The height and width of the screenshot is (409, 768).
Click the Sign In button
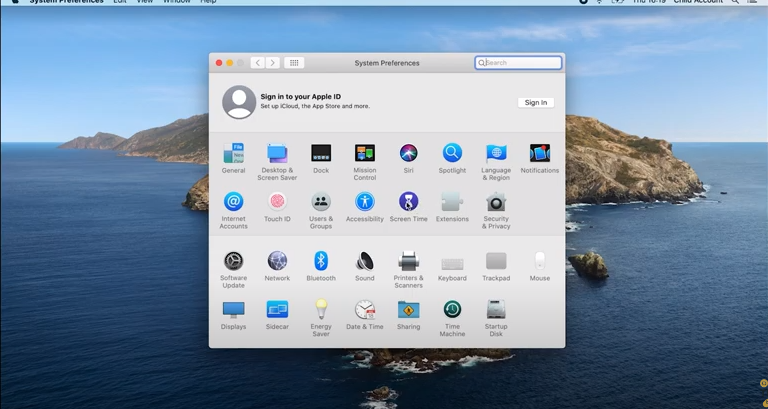[536, 102]
